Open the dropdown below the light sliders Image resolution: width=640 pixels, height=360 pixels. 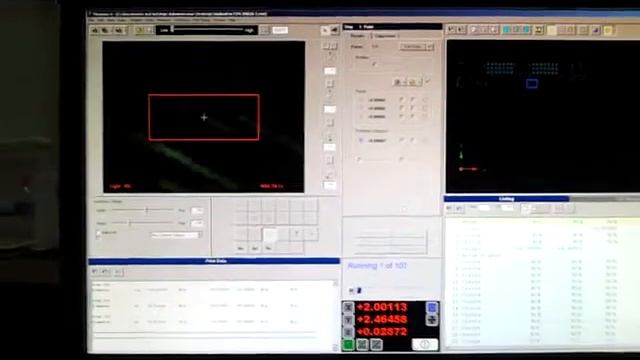[176, 235]
